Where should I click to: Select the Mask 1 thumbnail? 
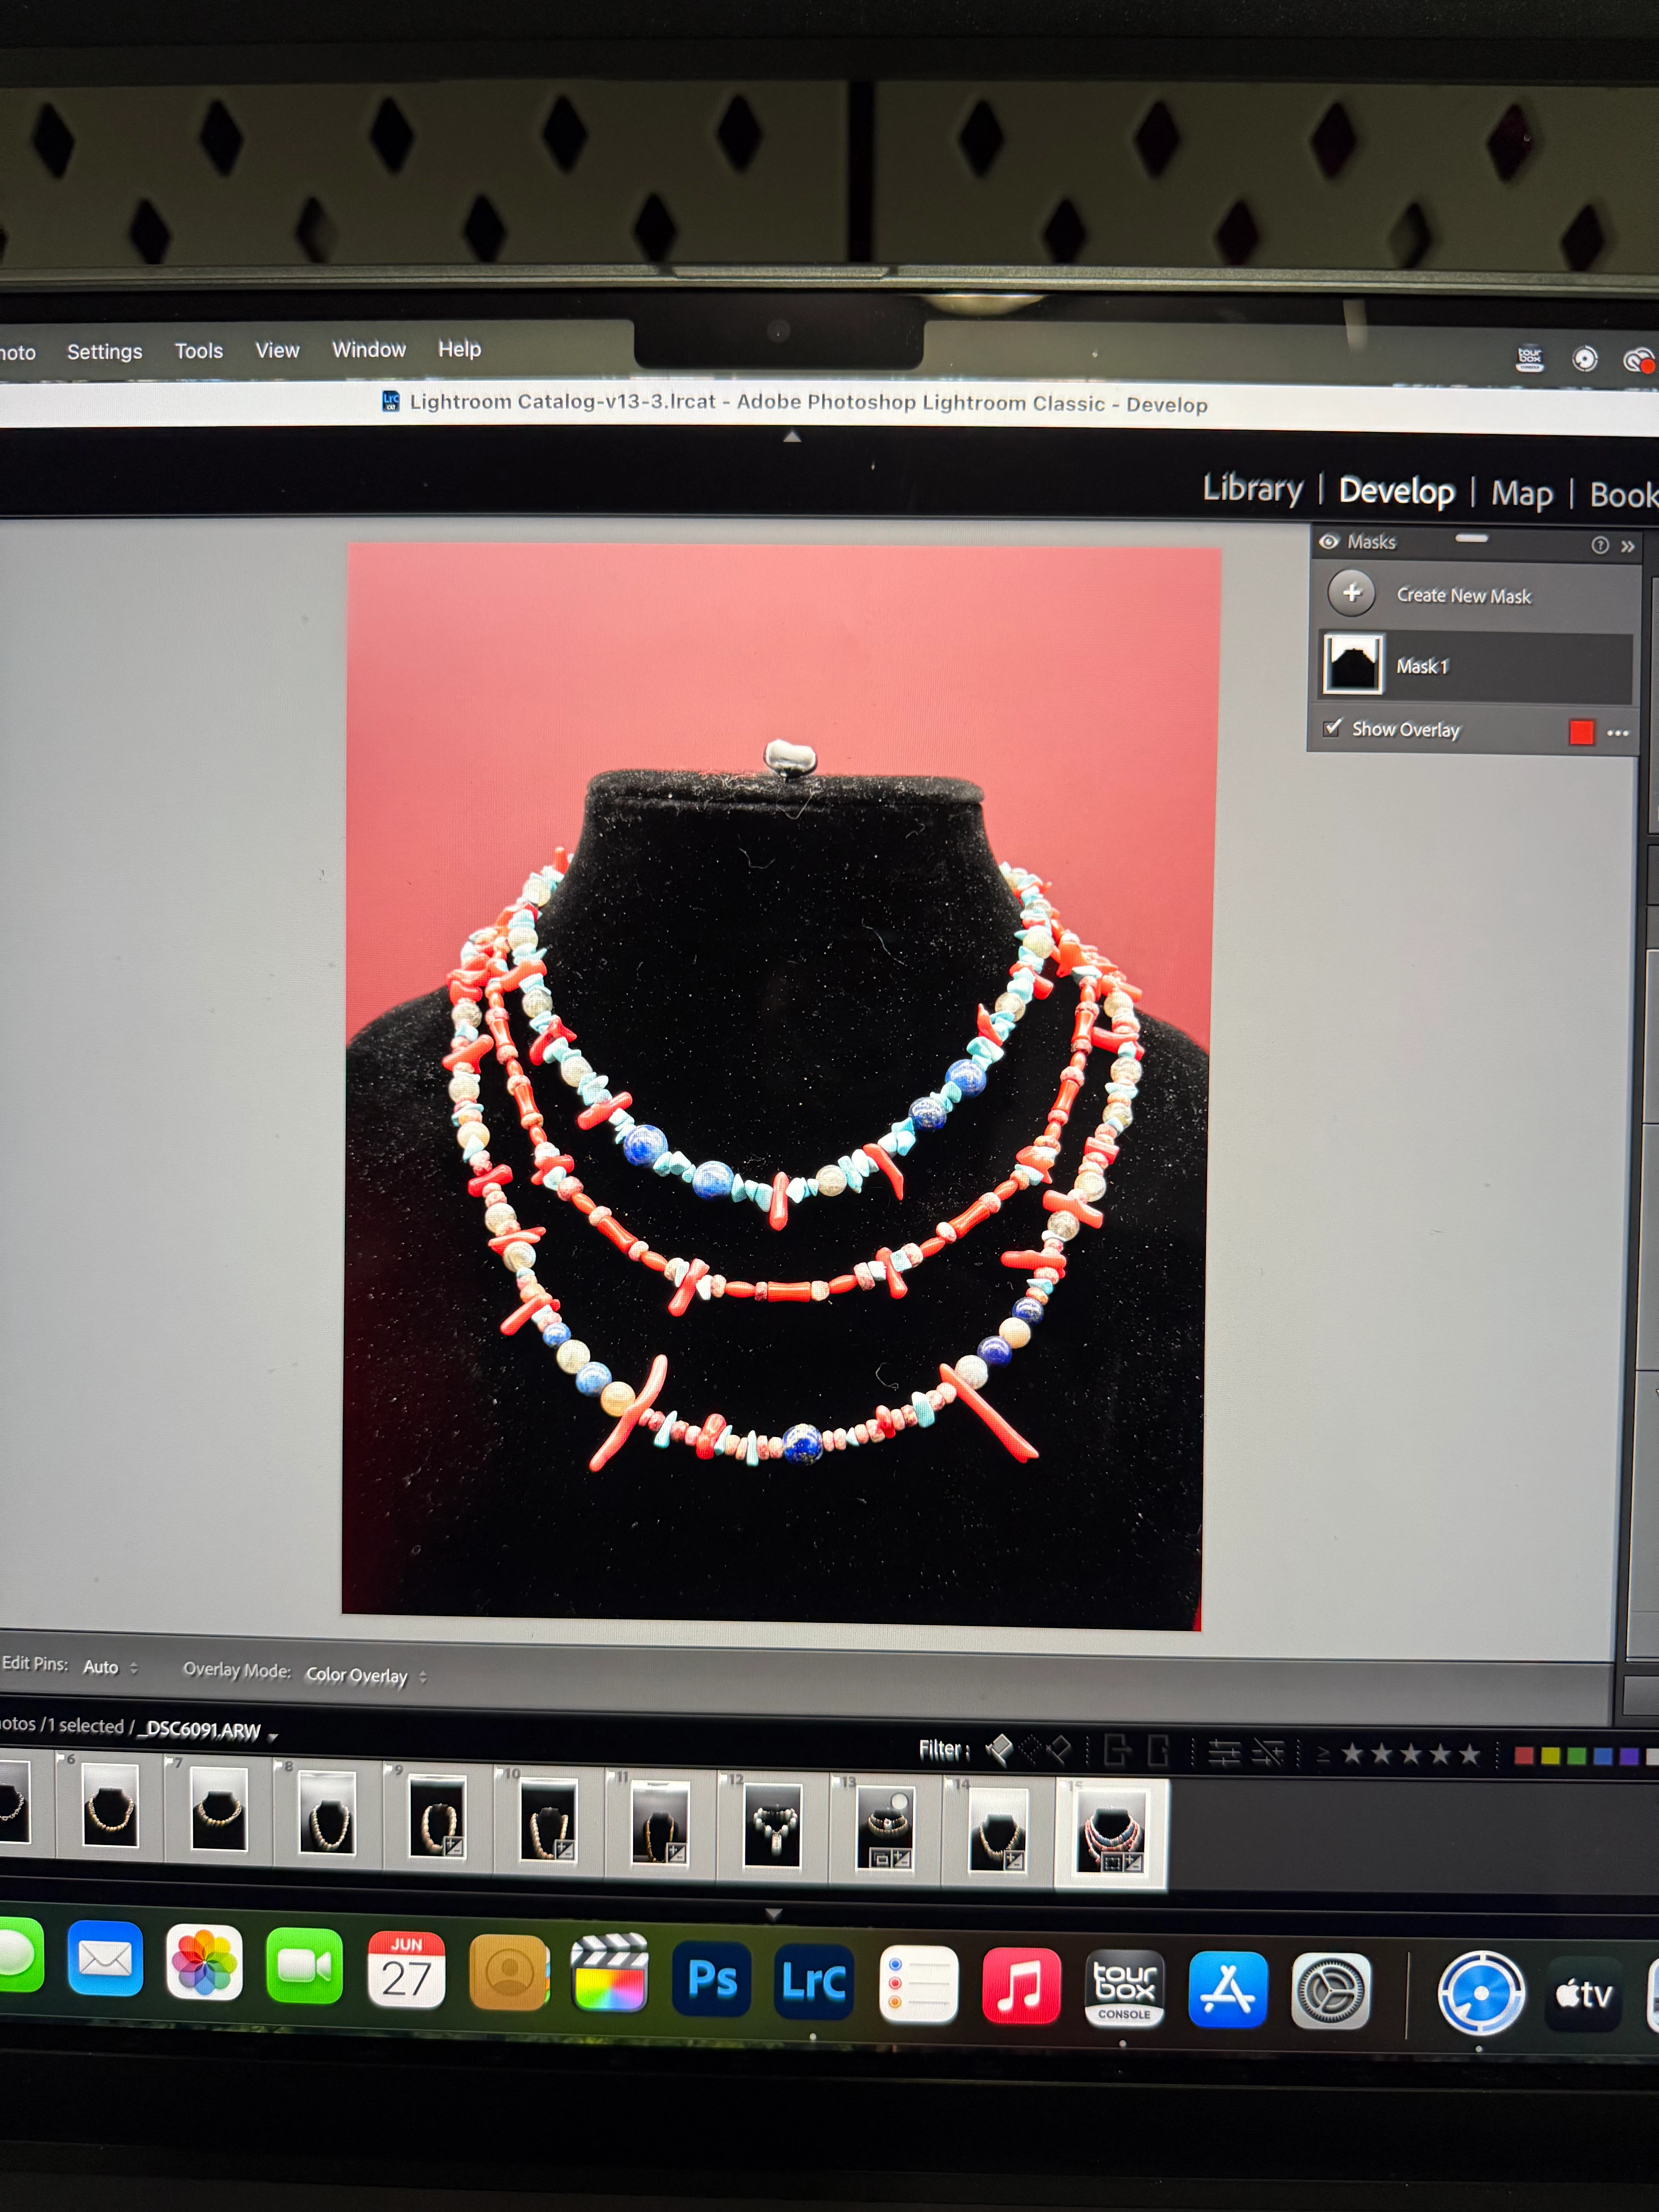tap(1353, 664)
